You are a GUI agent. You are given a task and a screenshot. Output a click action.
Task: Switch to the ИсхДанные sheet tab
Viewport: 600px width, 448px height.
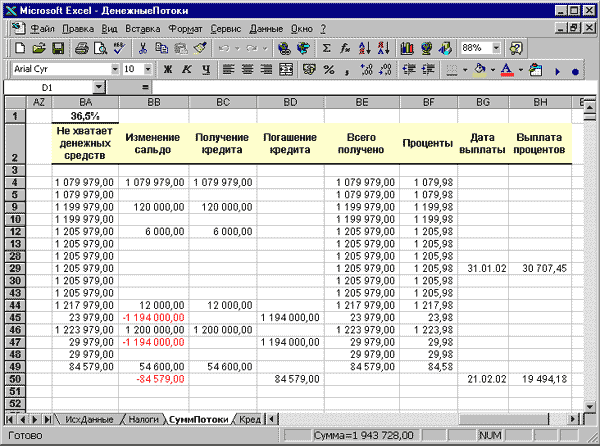(x=89, y=420)
